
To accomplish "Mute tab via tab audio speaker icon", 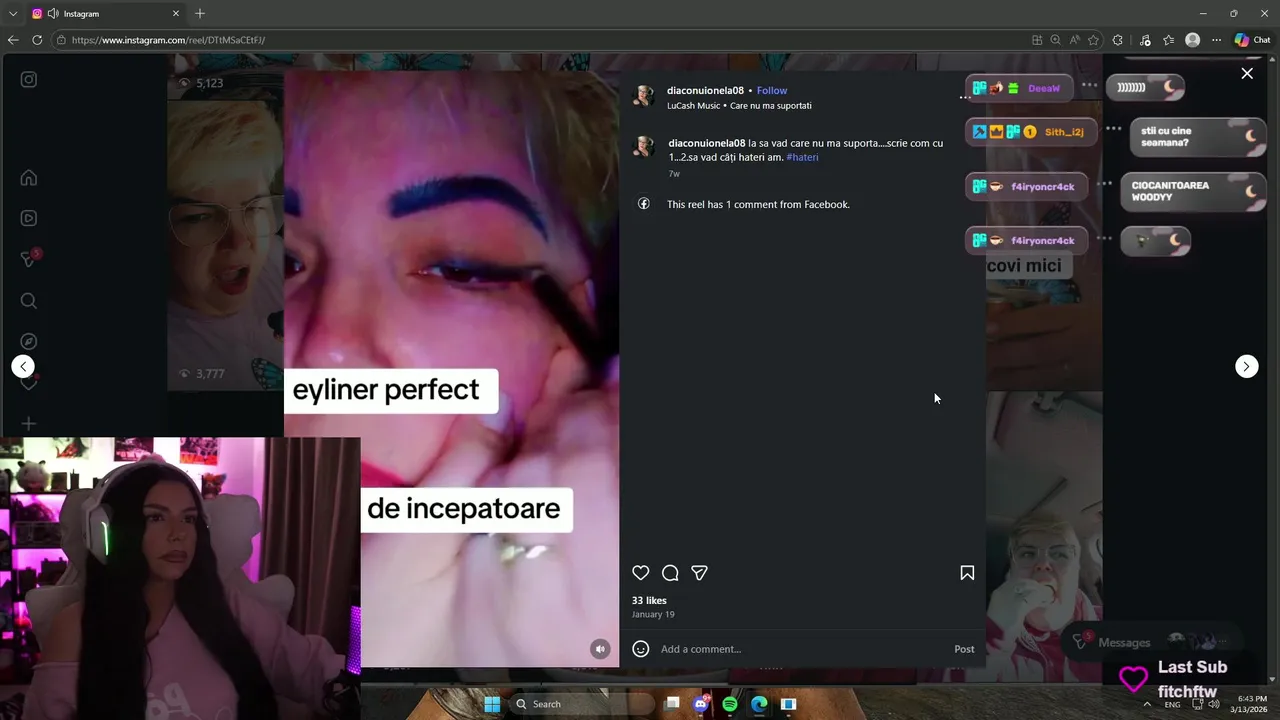I will 52,14.
